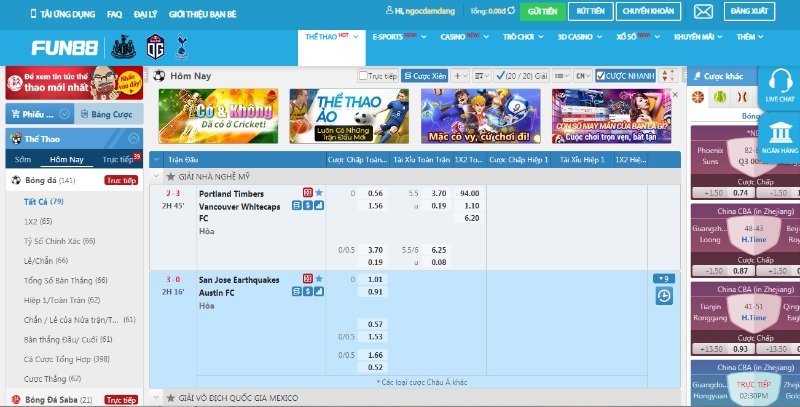Screen dimensions: 800x407
Task: Open the CASINO menu
Action: point(465,37)
